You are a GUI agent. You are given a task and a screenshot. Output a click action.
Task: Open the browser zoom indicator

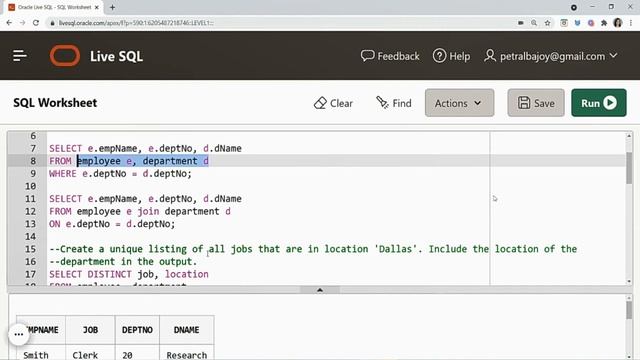tap(534, 23)
